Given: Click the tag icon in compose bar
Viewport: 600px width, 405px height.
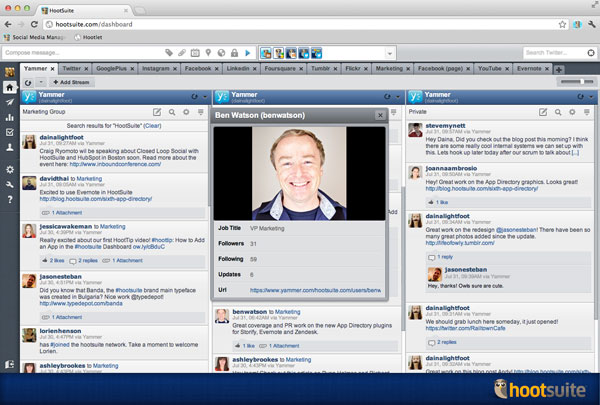Looking at the screenshot, I should click(x=169, y=53).
